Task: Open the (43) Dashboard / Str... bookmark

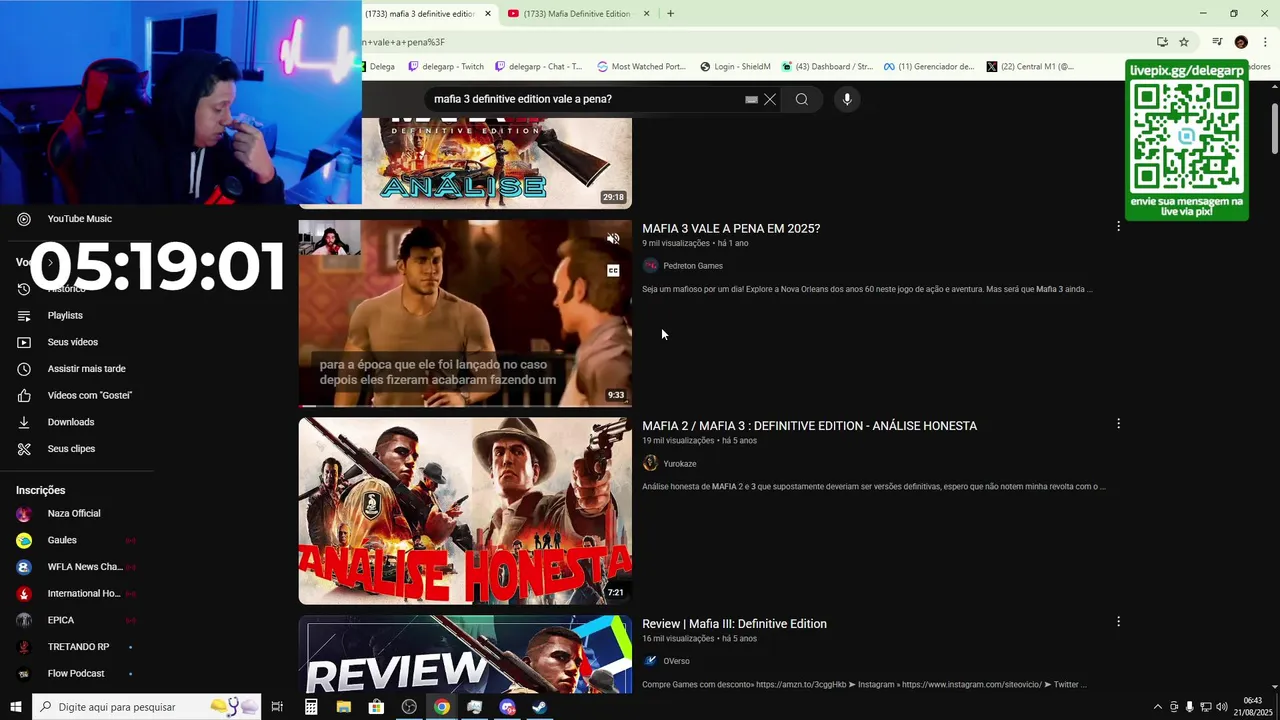Action: pyautogui.click(x=827, y=67)
